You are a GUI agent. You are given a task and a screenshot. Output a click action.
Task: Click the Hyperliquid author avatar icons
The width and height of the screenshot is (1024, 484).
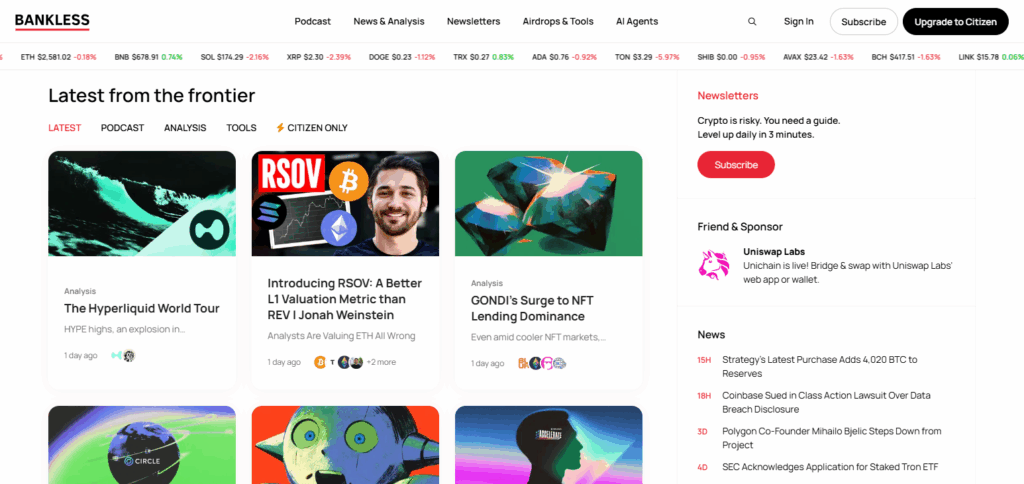click(x=123, y=355)
